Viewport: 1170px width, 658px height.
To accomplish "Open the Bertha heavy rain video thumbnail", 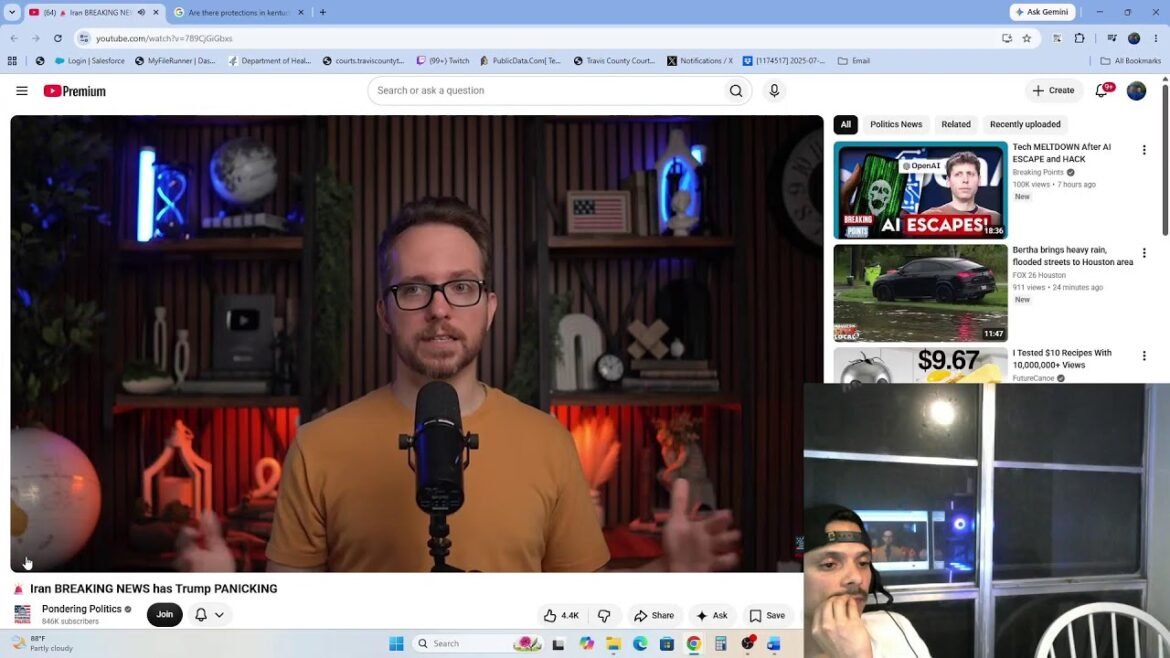I will pyautogui.click(x=920, y=293).
